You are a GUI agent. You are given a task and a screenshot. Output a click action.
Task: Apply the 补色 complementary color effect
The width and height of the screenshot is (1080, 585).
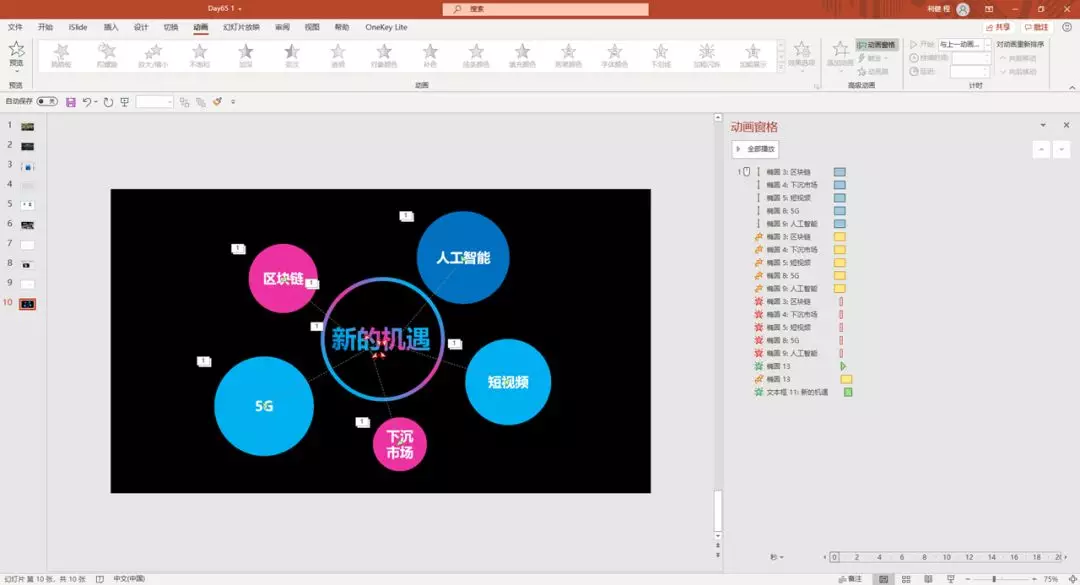pyautogui.click(x=430, y=55)
